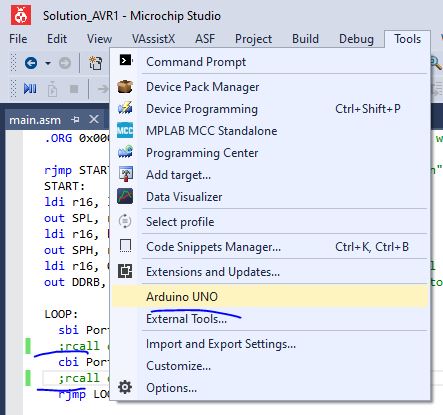The image size is (443, 415).
Task: Choose Customize... menu entry
Action: [x=270, y=366]
